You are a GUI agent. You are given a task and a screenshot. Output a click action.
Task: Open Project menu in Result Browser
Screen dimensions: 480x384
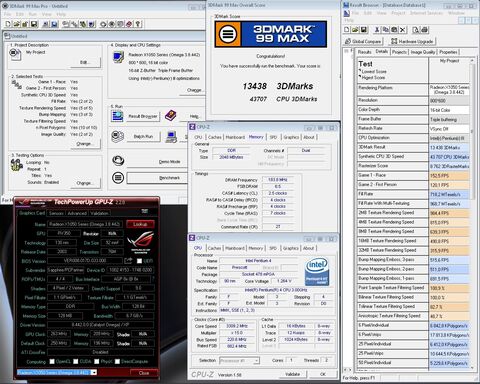398,13
